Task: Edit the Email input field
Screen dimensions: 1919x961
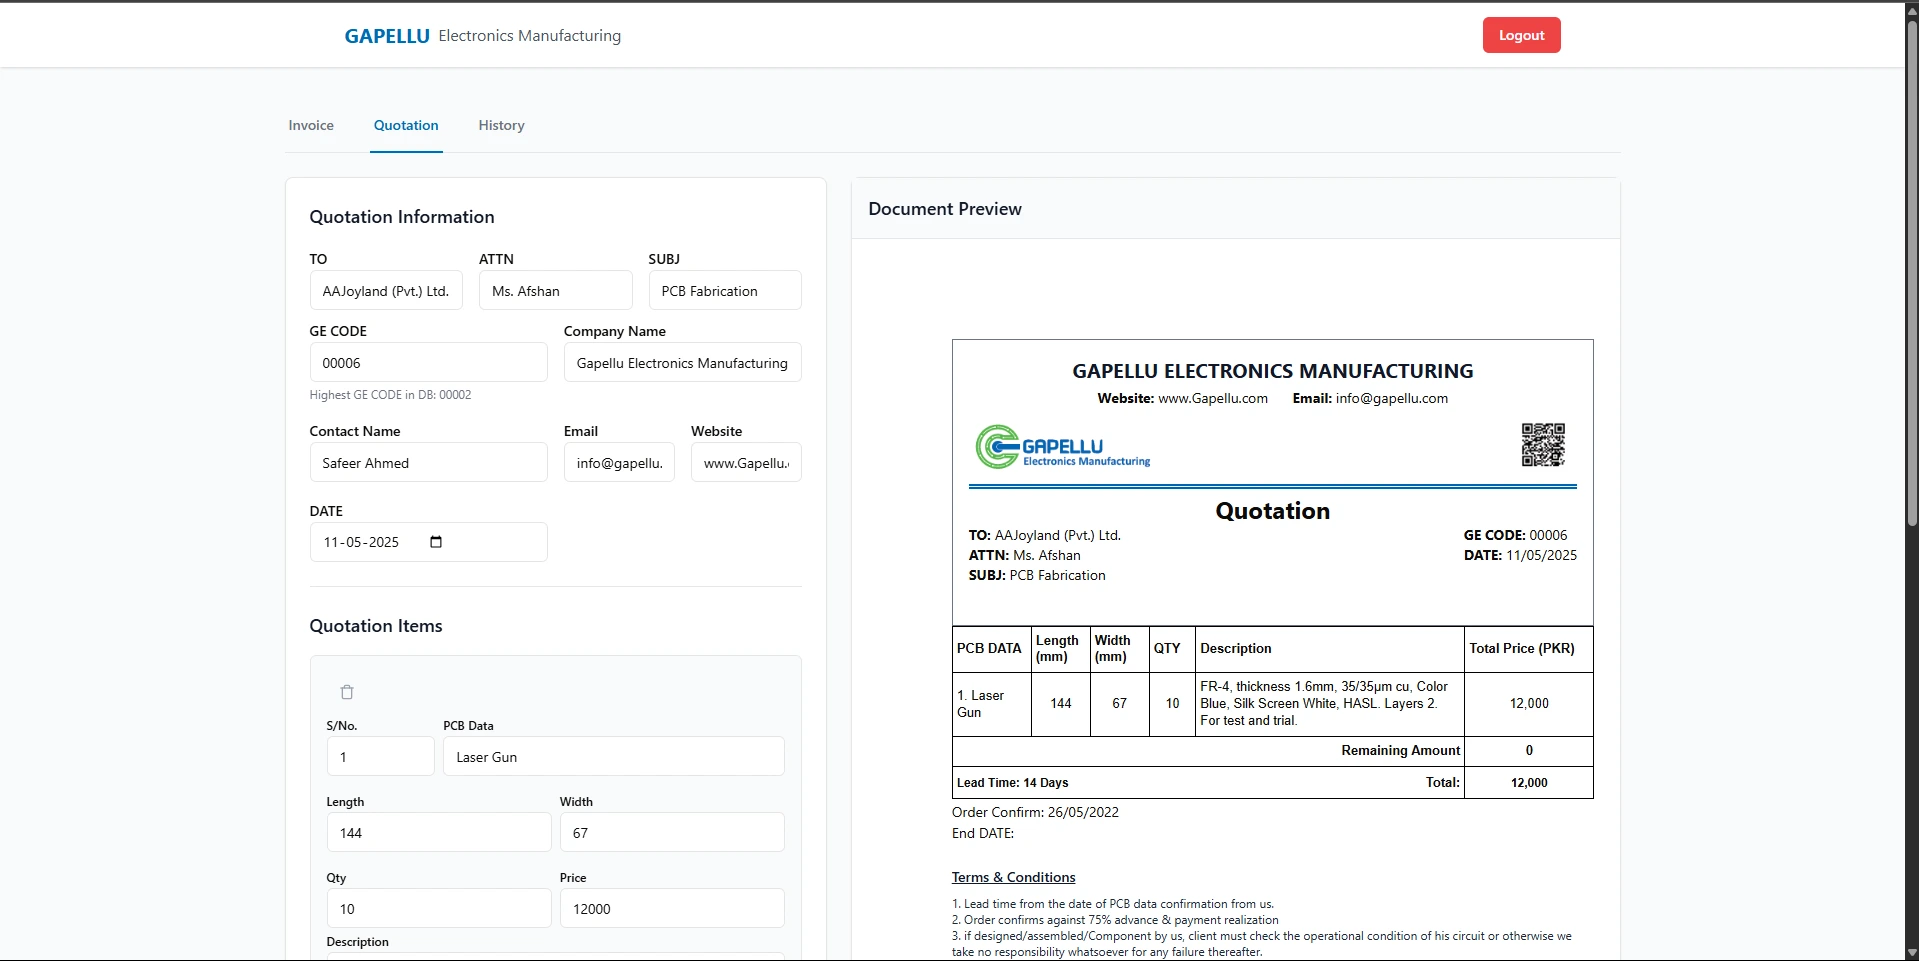Action: (x=619, y=463)
